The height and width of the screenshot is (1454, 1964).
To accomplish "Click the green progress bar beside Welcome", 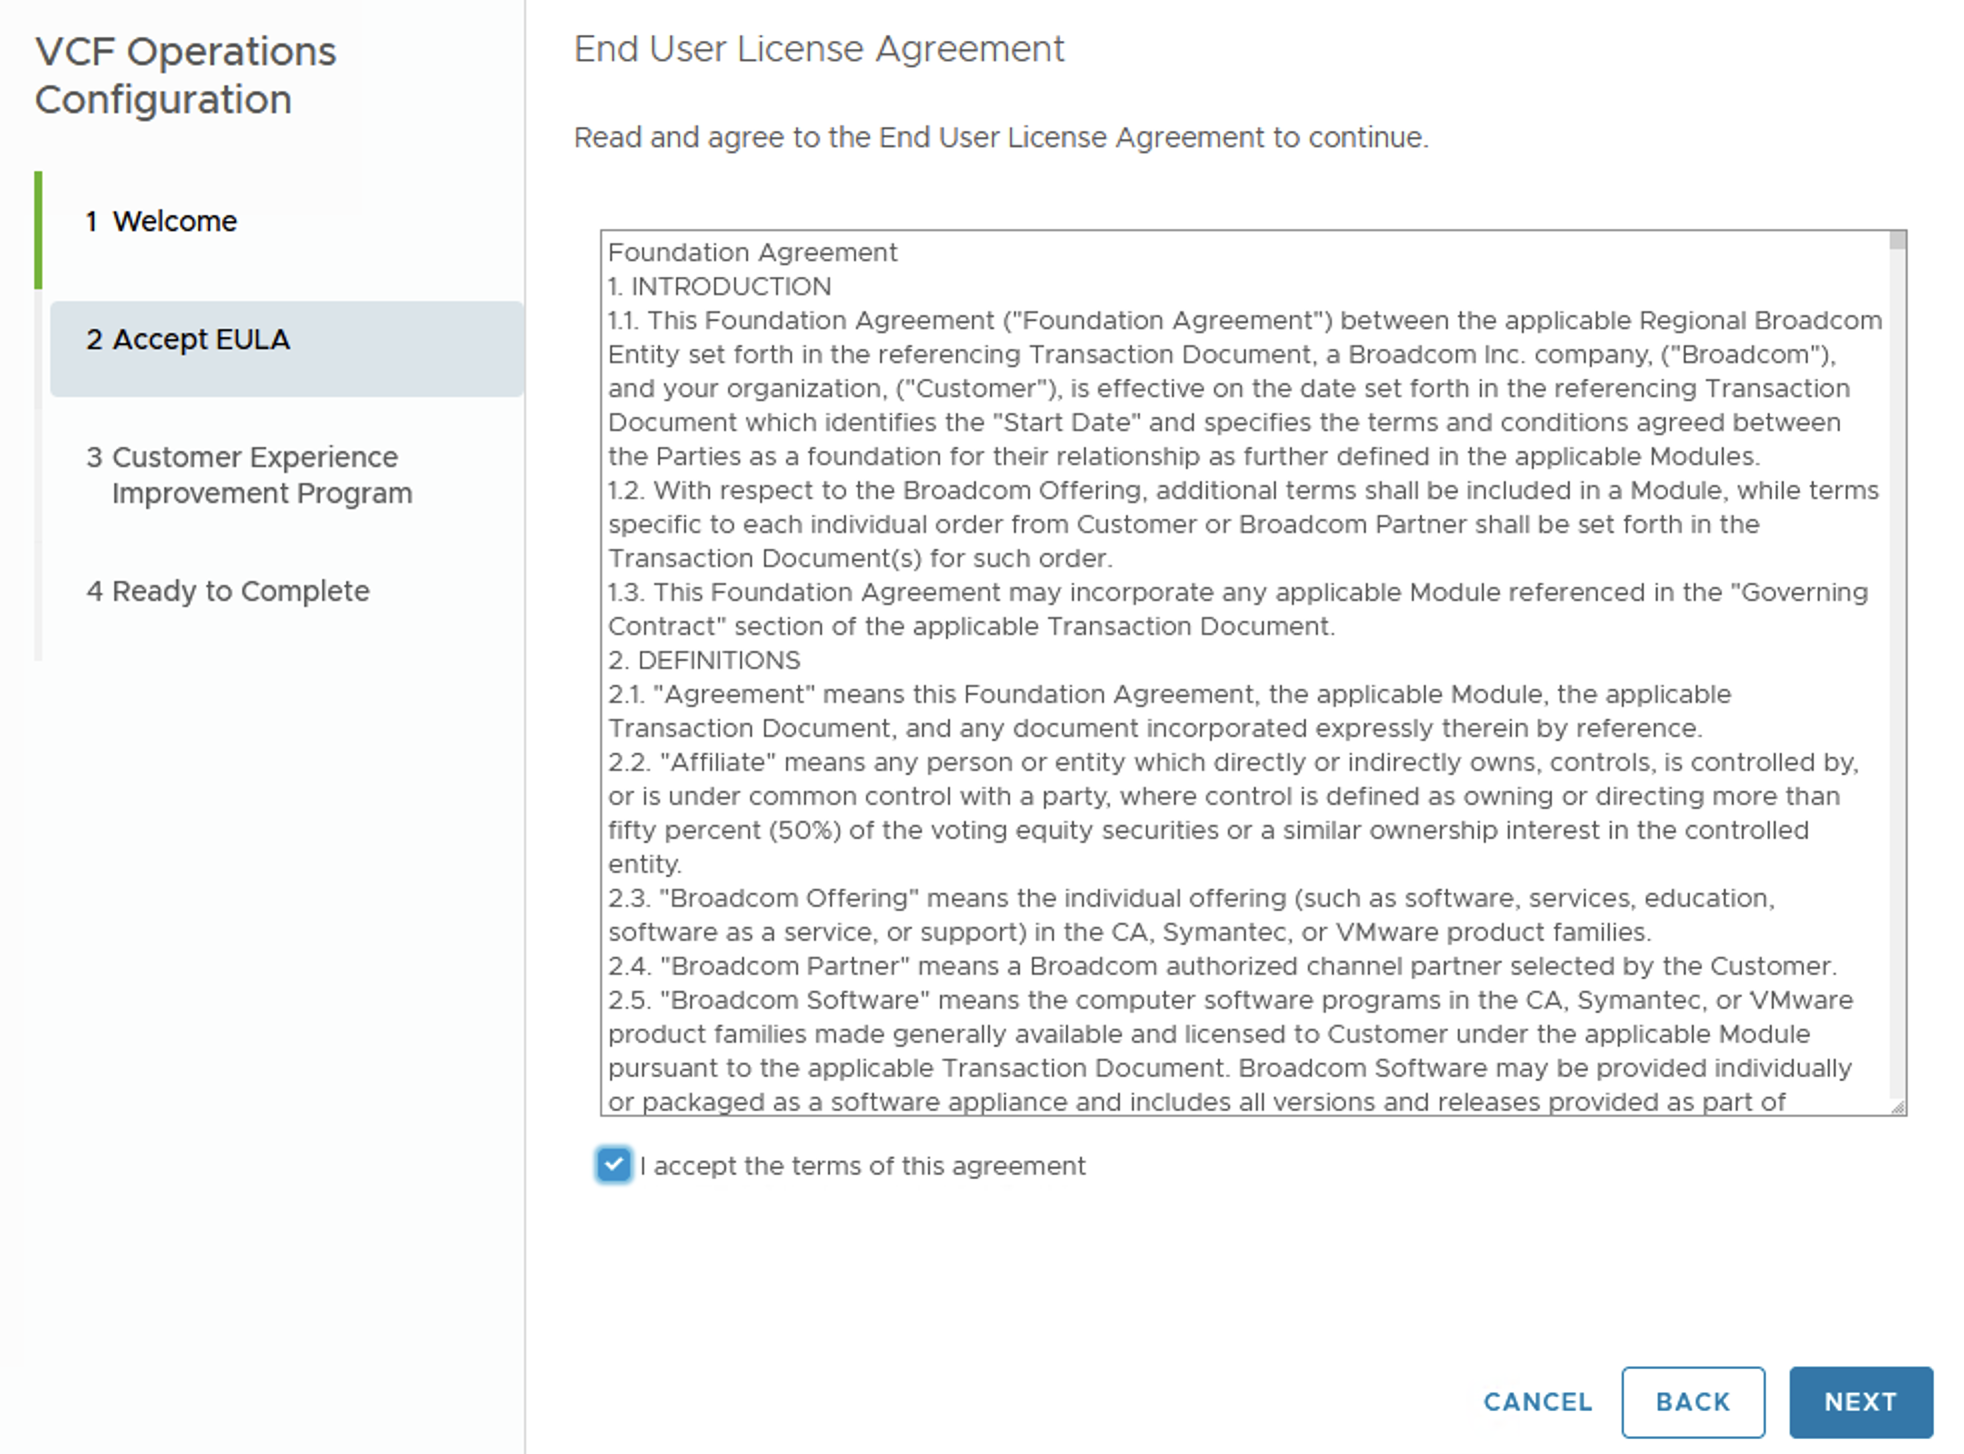I will pos(38,230).
